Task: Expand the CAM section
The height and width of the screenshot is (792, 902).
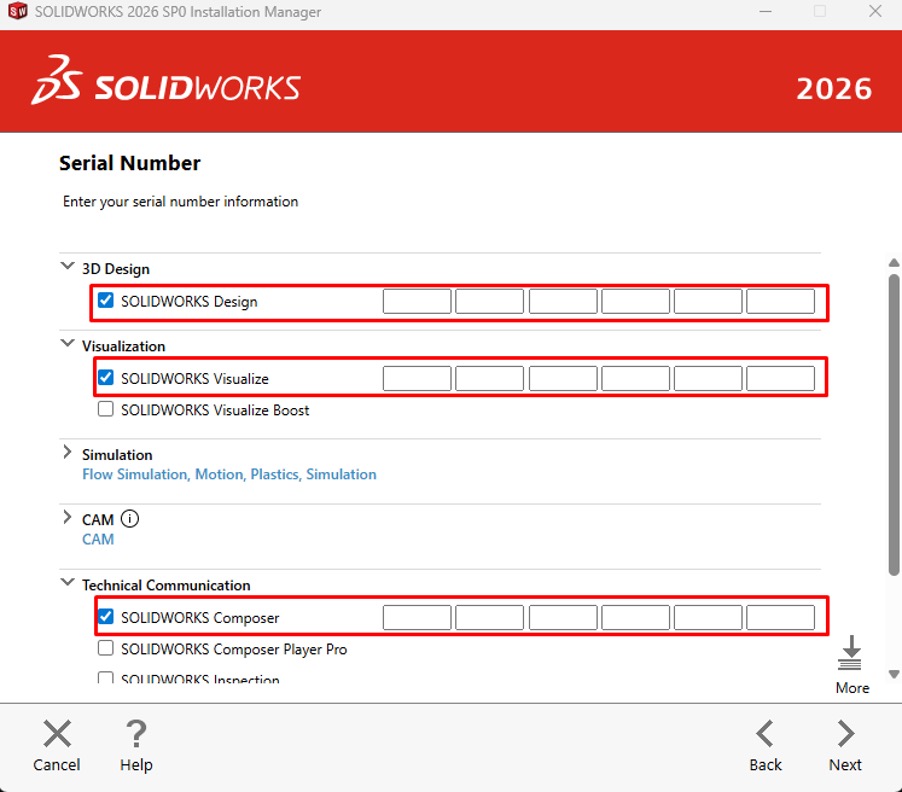Action: click(x=67, y=517)
